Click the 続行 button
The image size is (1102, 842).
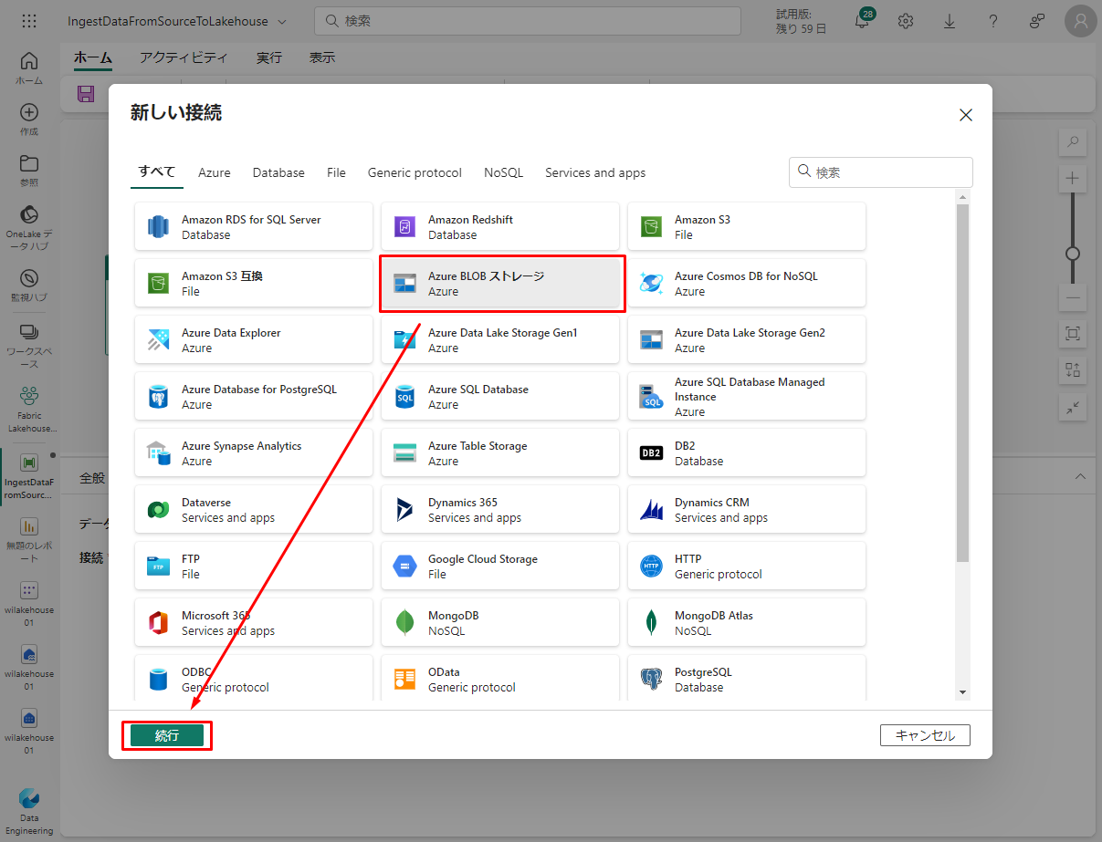[167, 736]
